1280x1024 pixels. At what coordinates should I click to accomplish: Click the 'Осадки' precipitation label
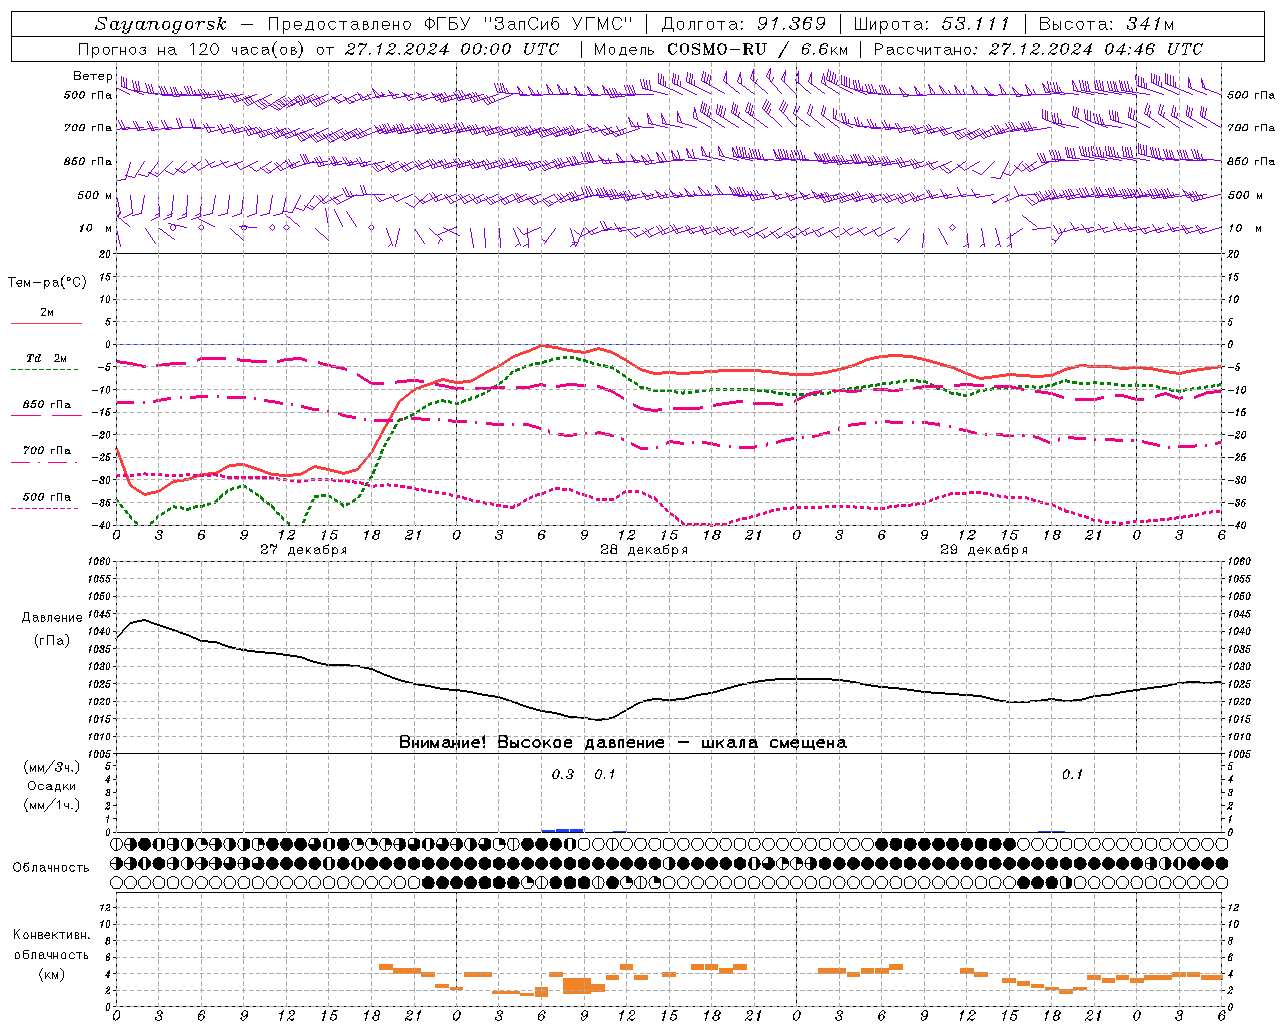[x=52, y=786]
